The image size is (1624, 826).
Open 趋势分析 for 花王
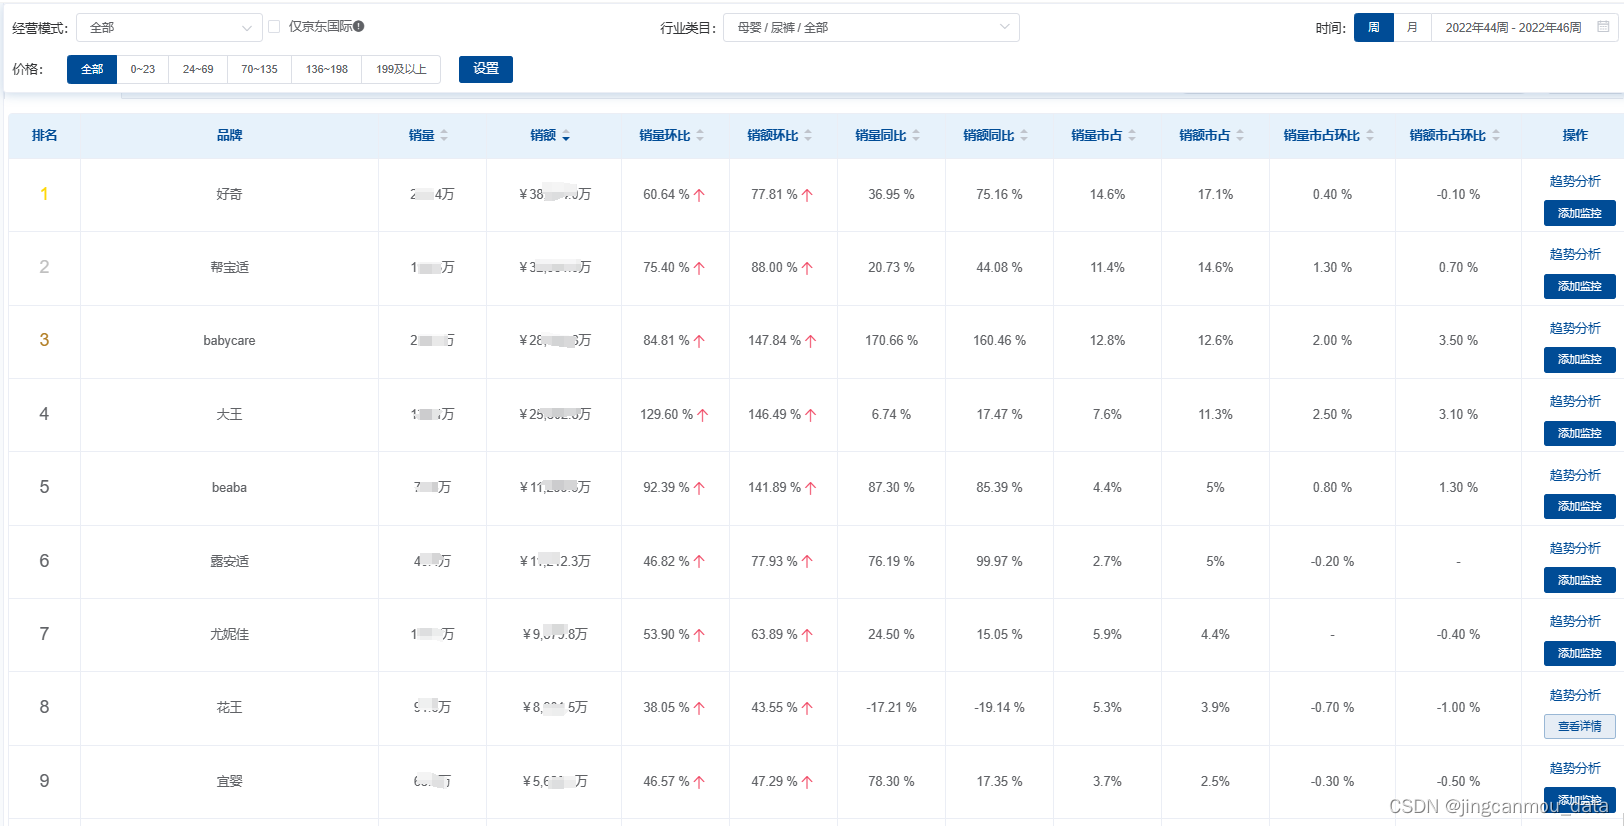click(1575, 695)
